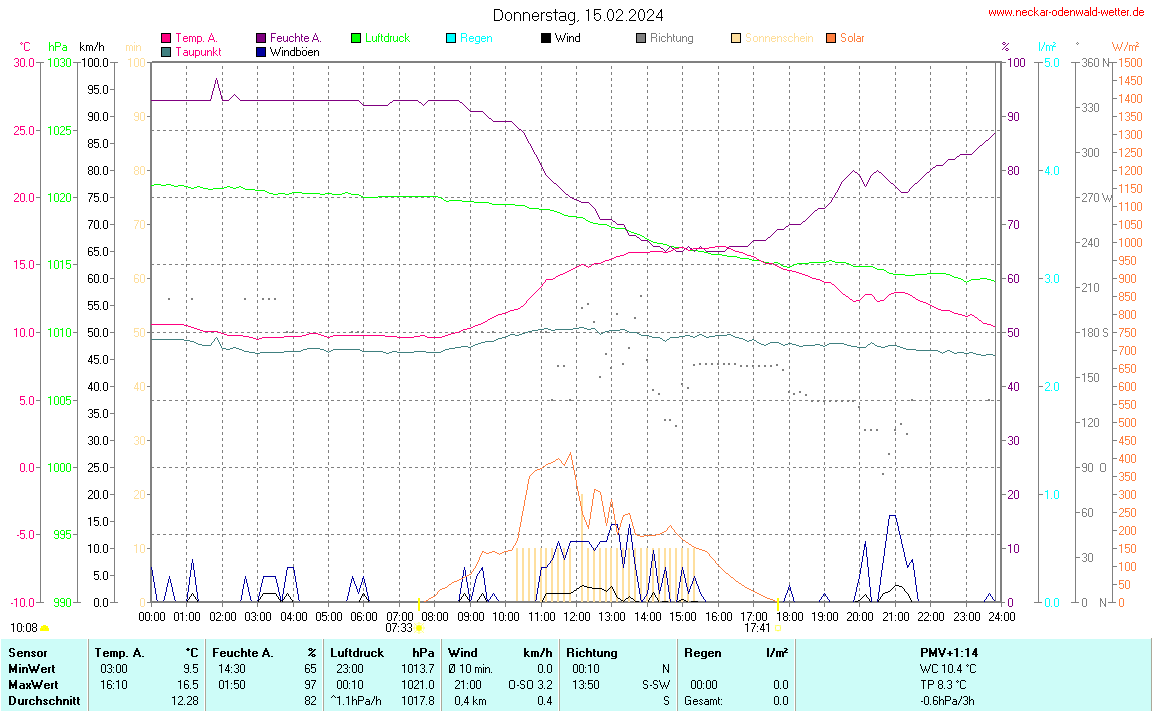This screenshot has width=1152, height=711.
Task: Click the gray Richtung legend square
Action: 641,38
